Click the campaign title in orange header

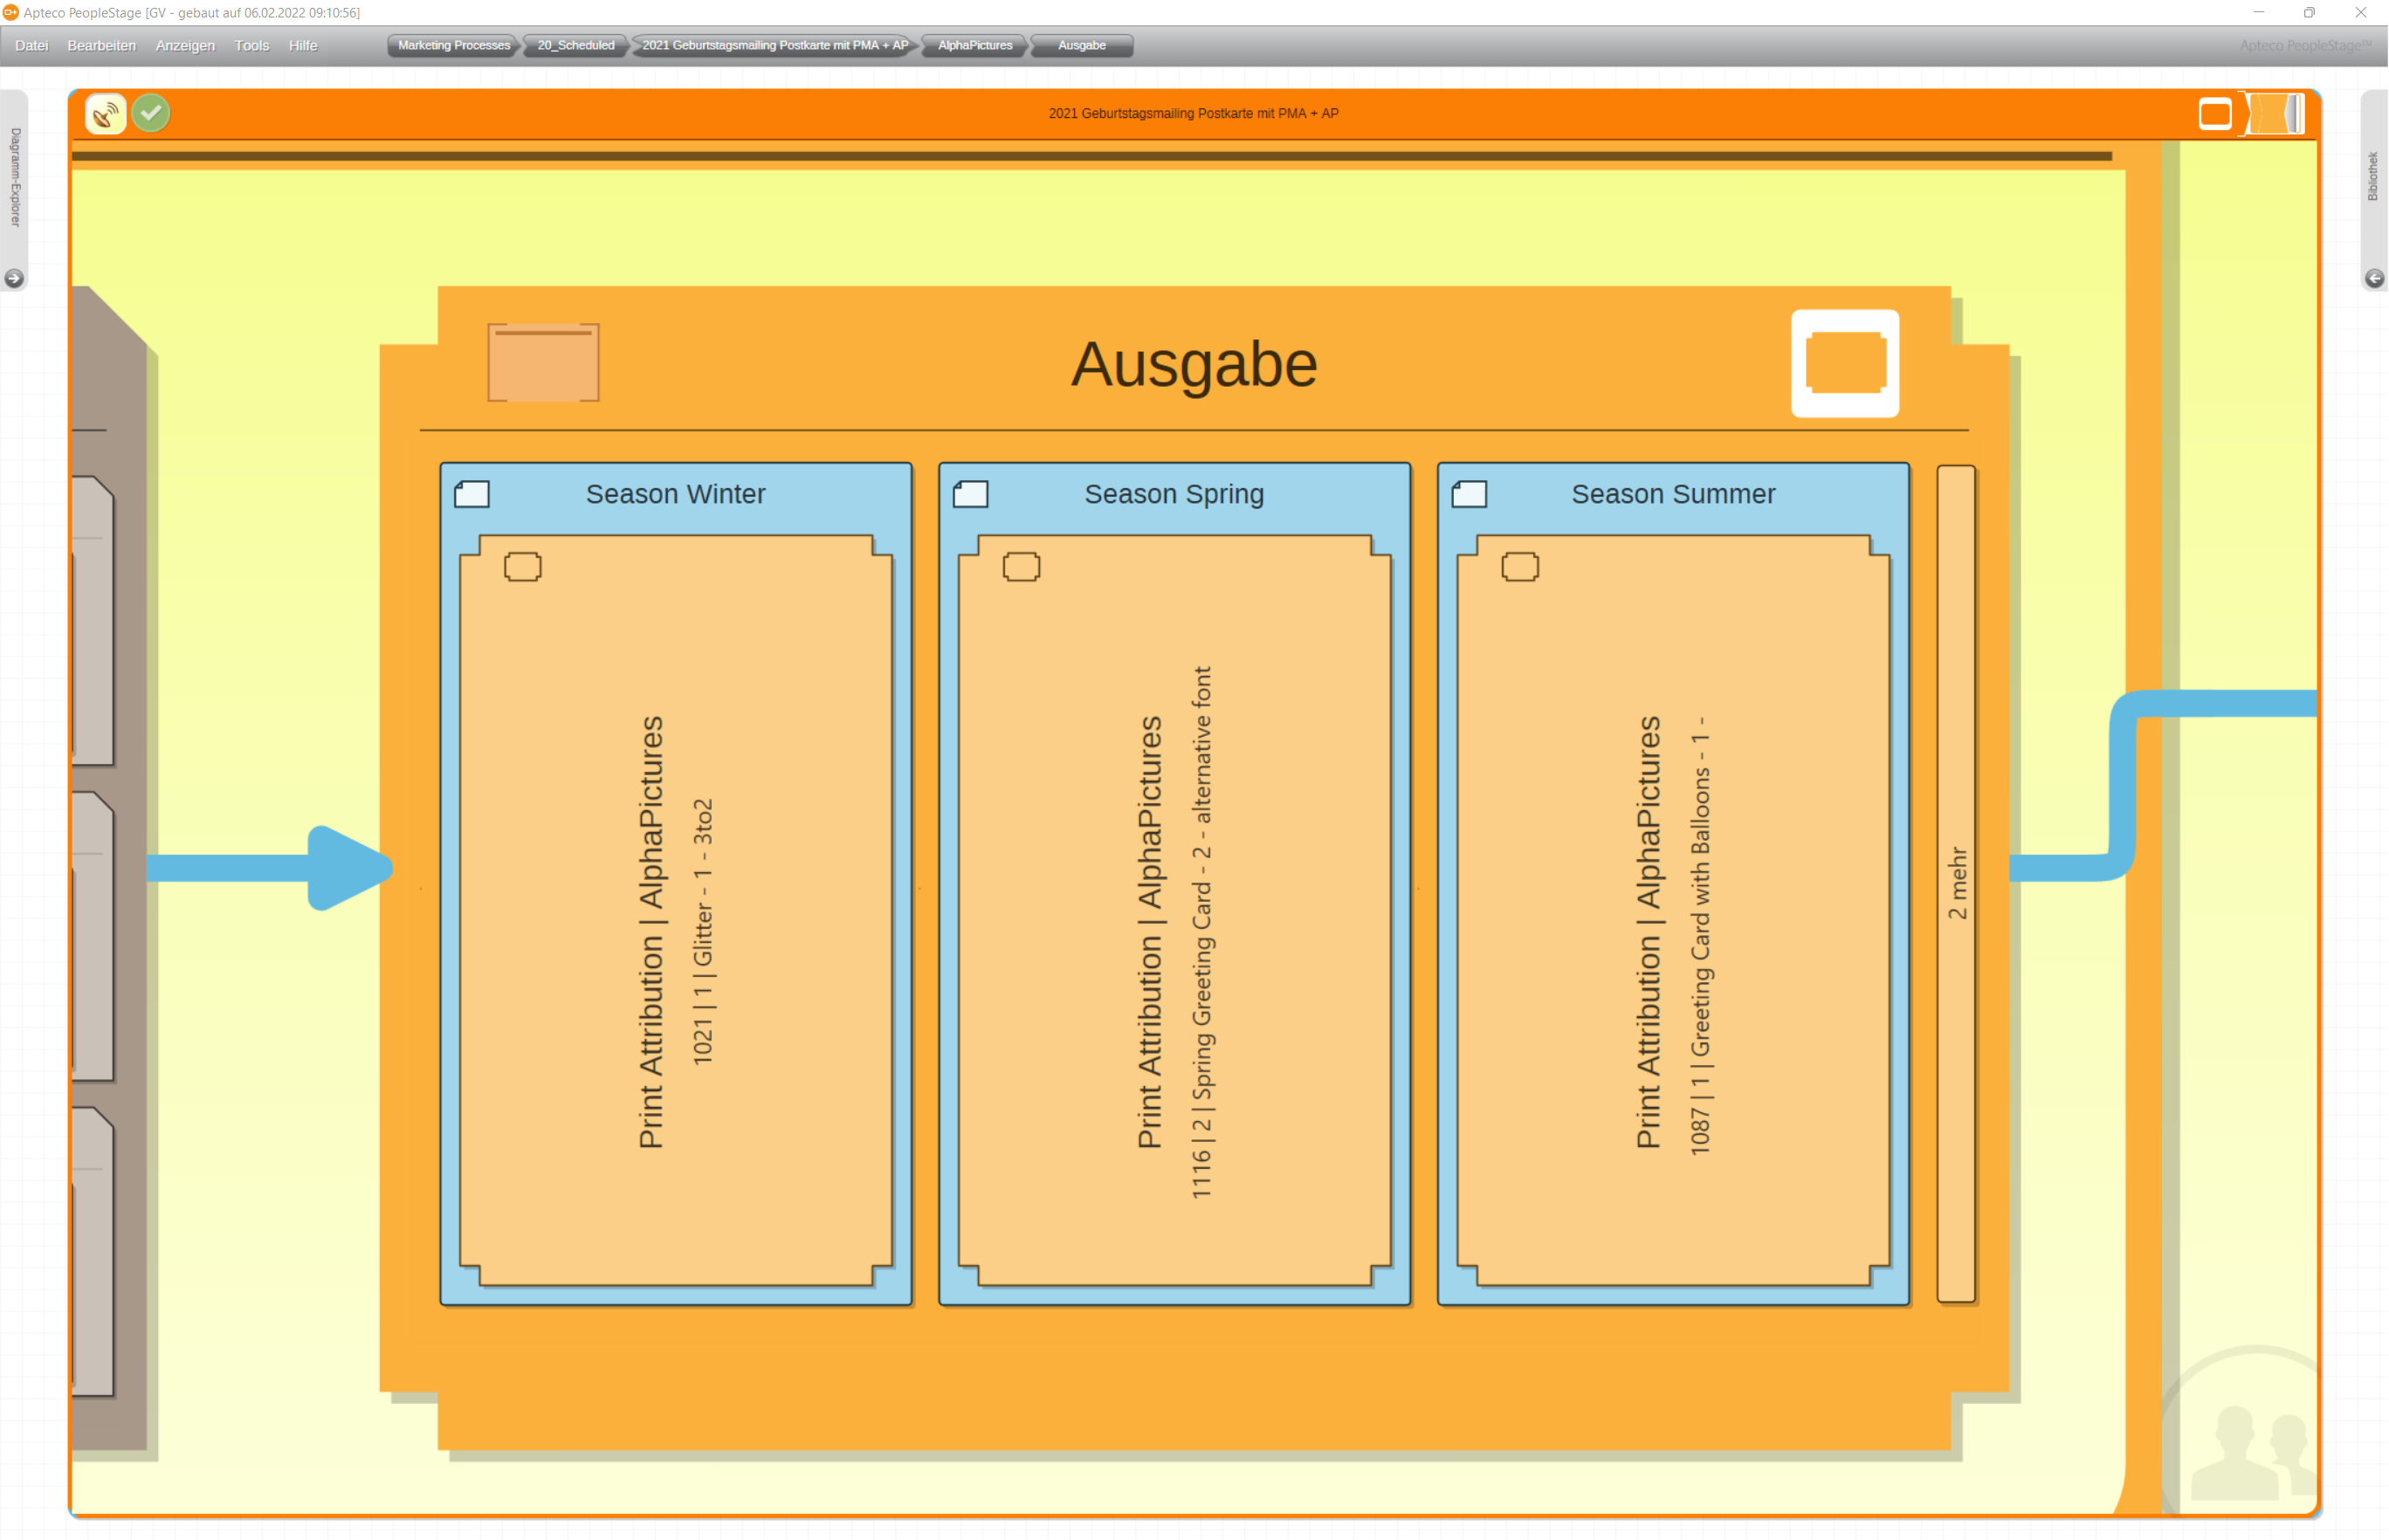(x=1193, y=113)
